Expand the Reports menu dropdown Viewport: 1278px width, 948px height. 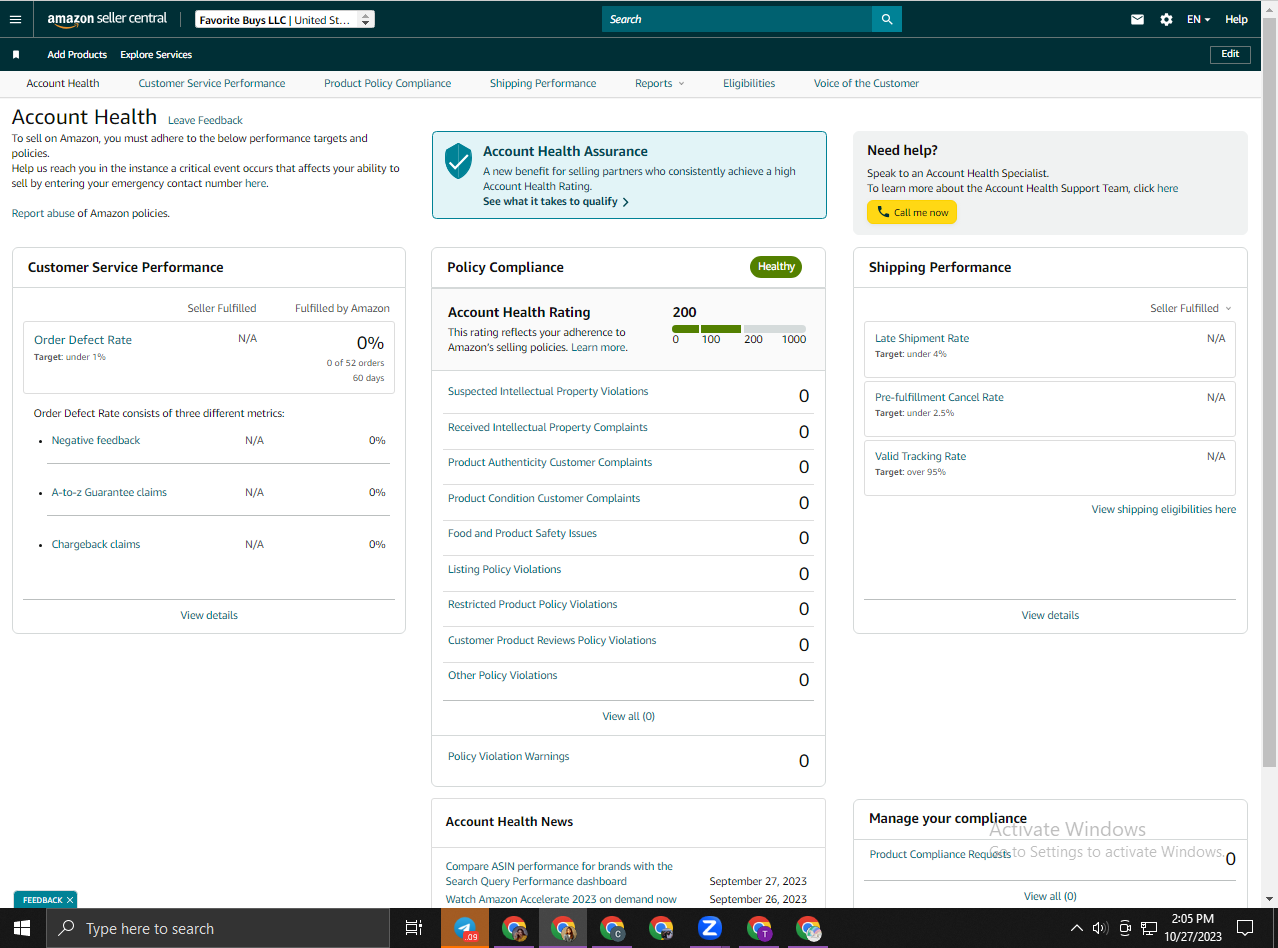660,84
